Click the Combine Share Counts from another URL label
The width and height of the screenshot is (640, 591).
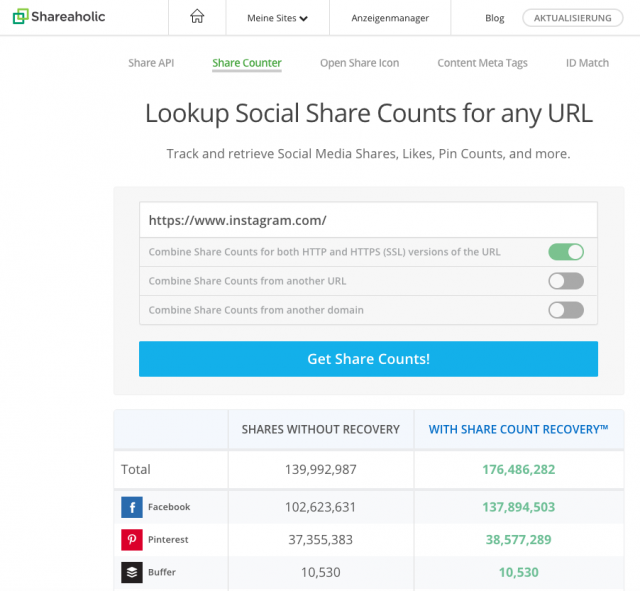(x=247, y=281)
